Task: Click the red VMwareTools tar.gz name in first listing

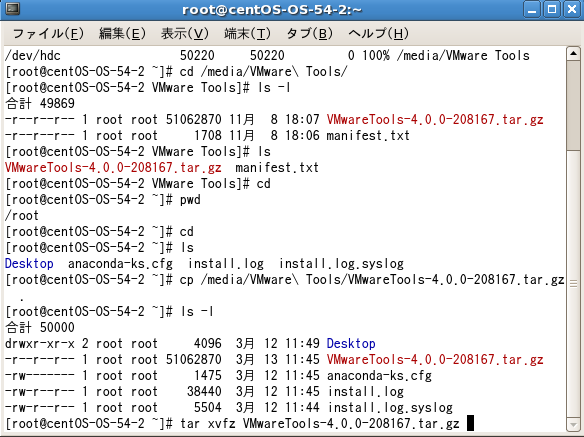Action: click(x=435, y=120)
